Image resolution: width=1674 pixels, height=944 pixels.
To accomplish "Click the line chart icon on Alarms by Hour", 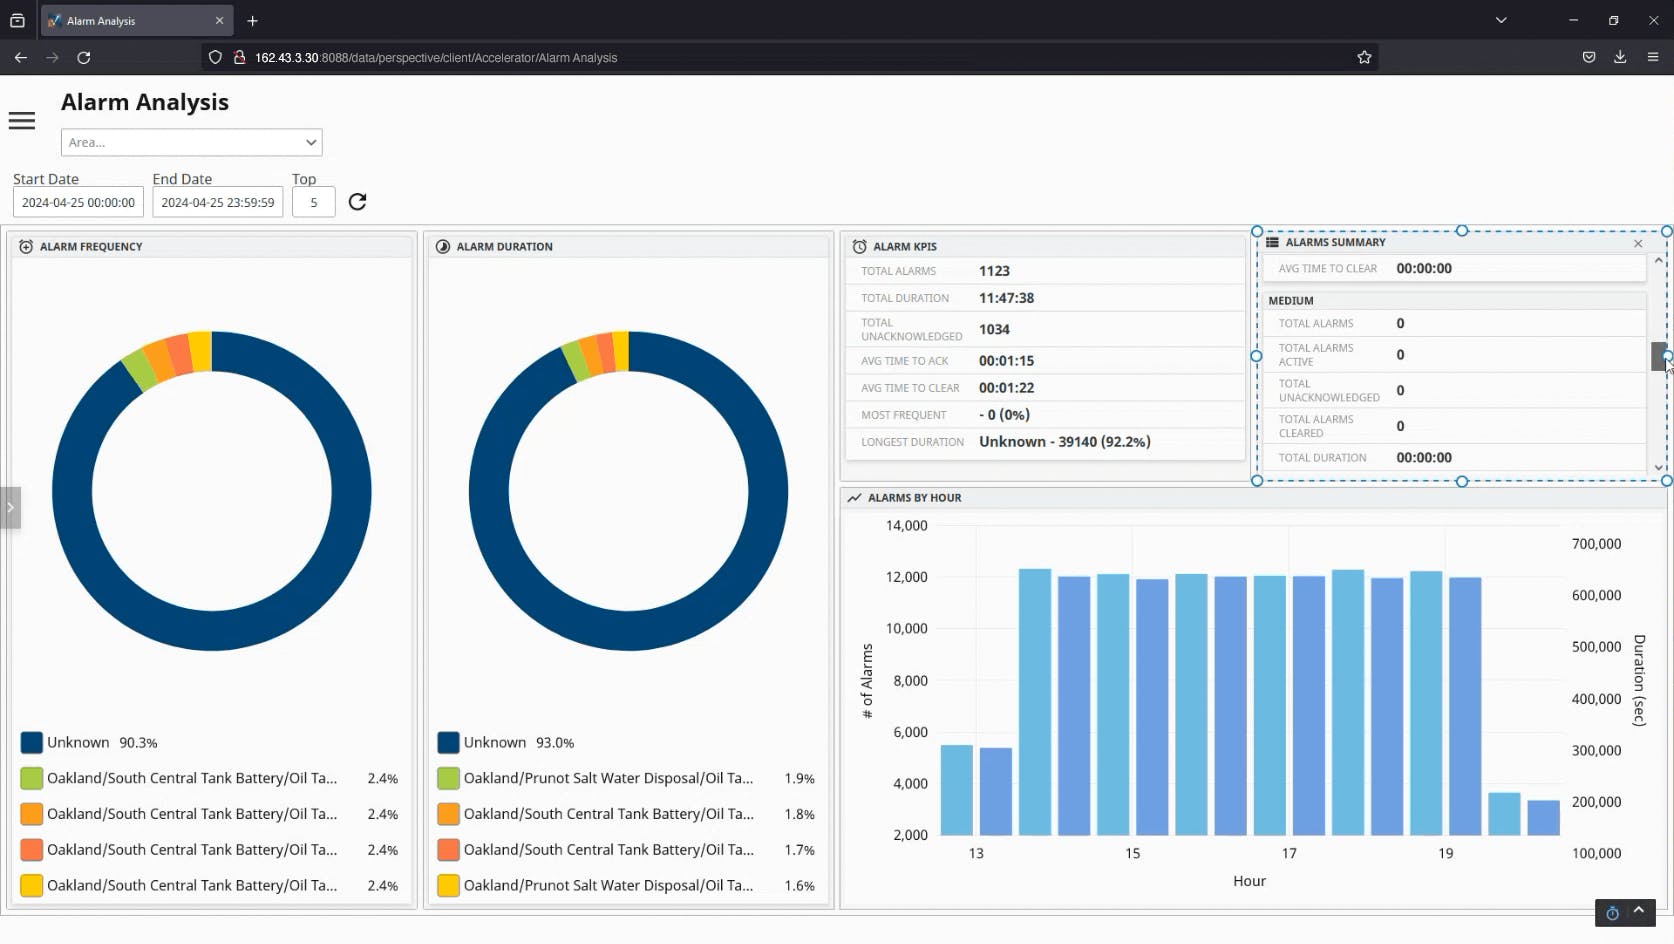I will (x=854, y=497).
